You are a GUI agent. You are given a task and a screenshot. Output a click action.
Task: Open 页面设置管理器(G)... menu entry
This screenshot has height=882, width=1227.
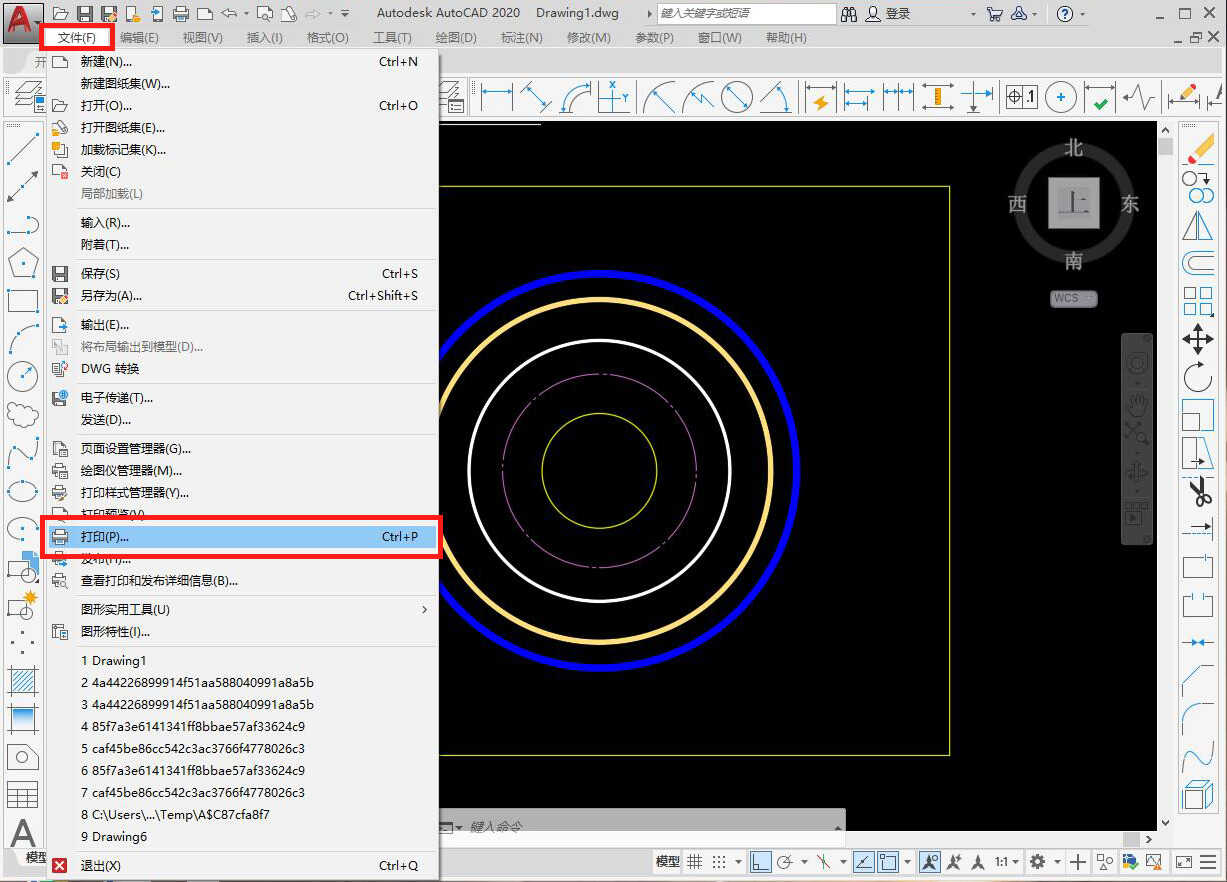pos(135,449)
